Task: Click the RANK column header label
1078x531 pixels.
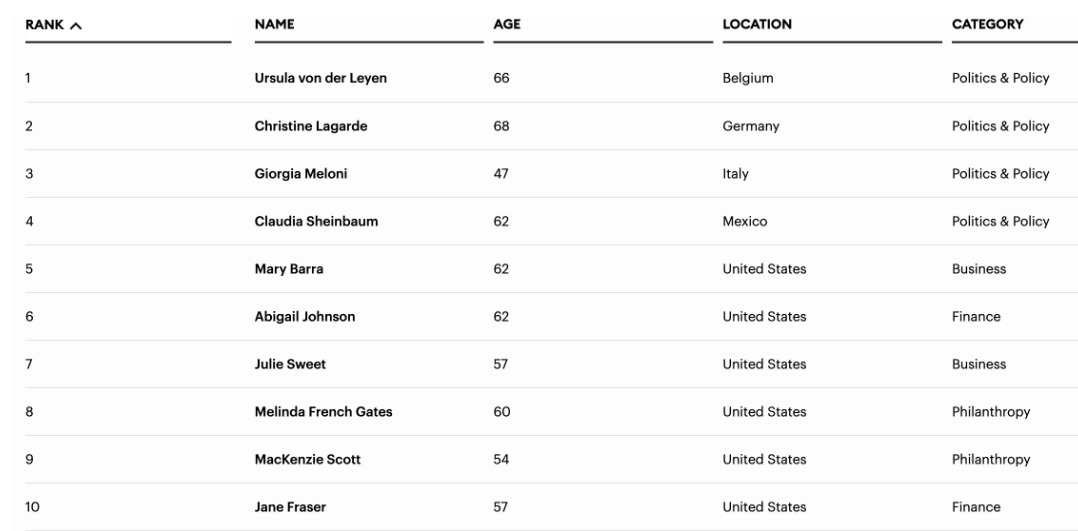Action: tap(45, 25)
